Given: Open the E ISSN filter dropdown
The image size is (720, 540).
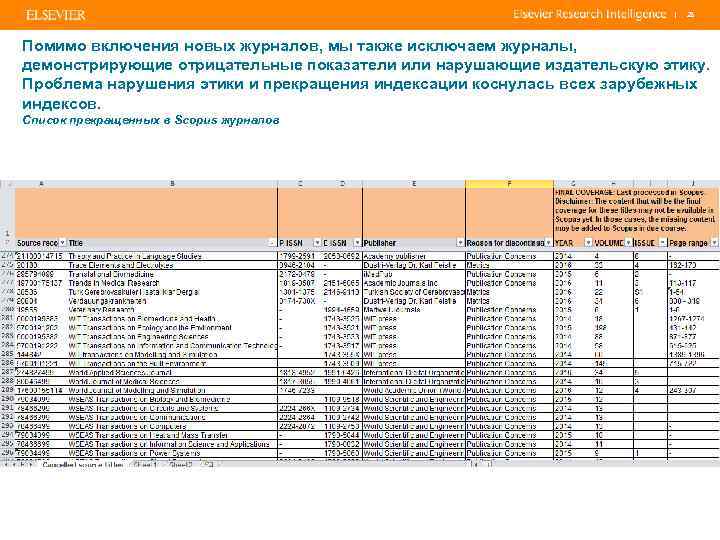Looking at the screenshot, I should point(357,242).
